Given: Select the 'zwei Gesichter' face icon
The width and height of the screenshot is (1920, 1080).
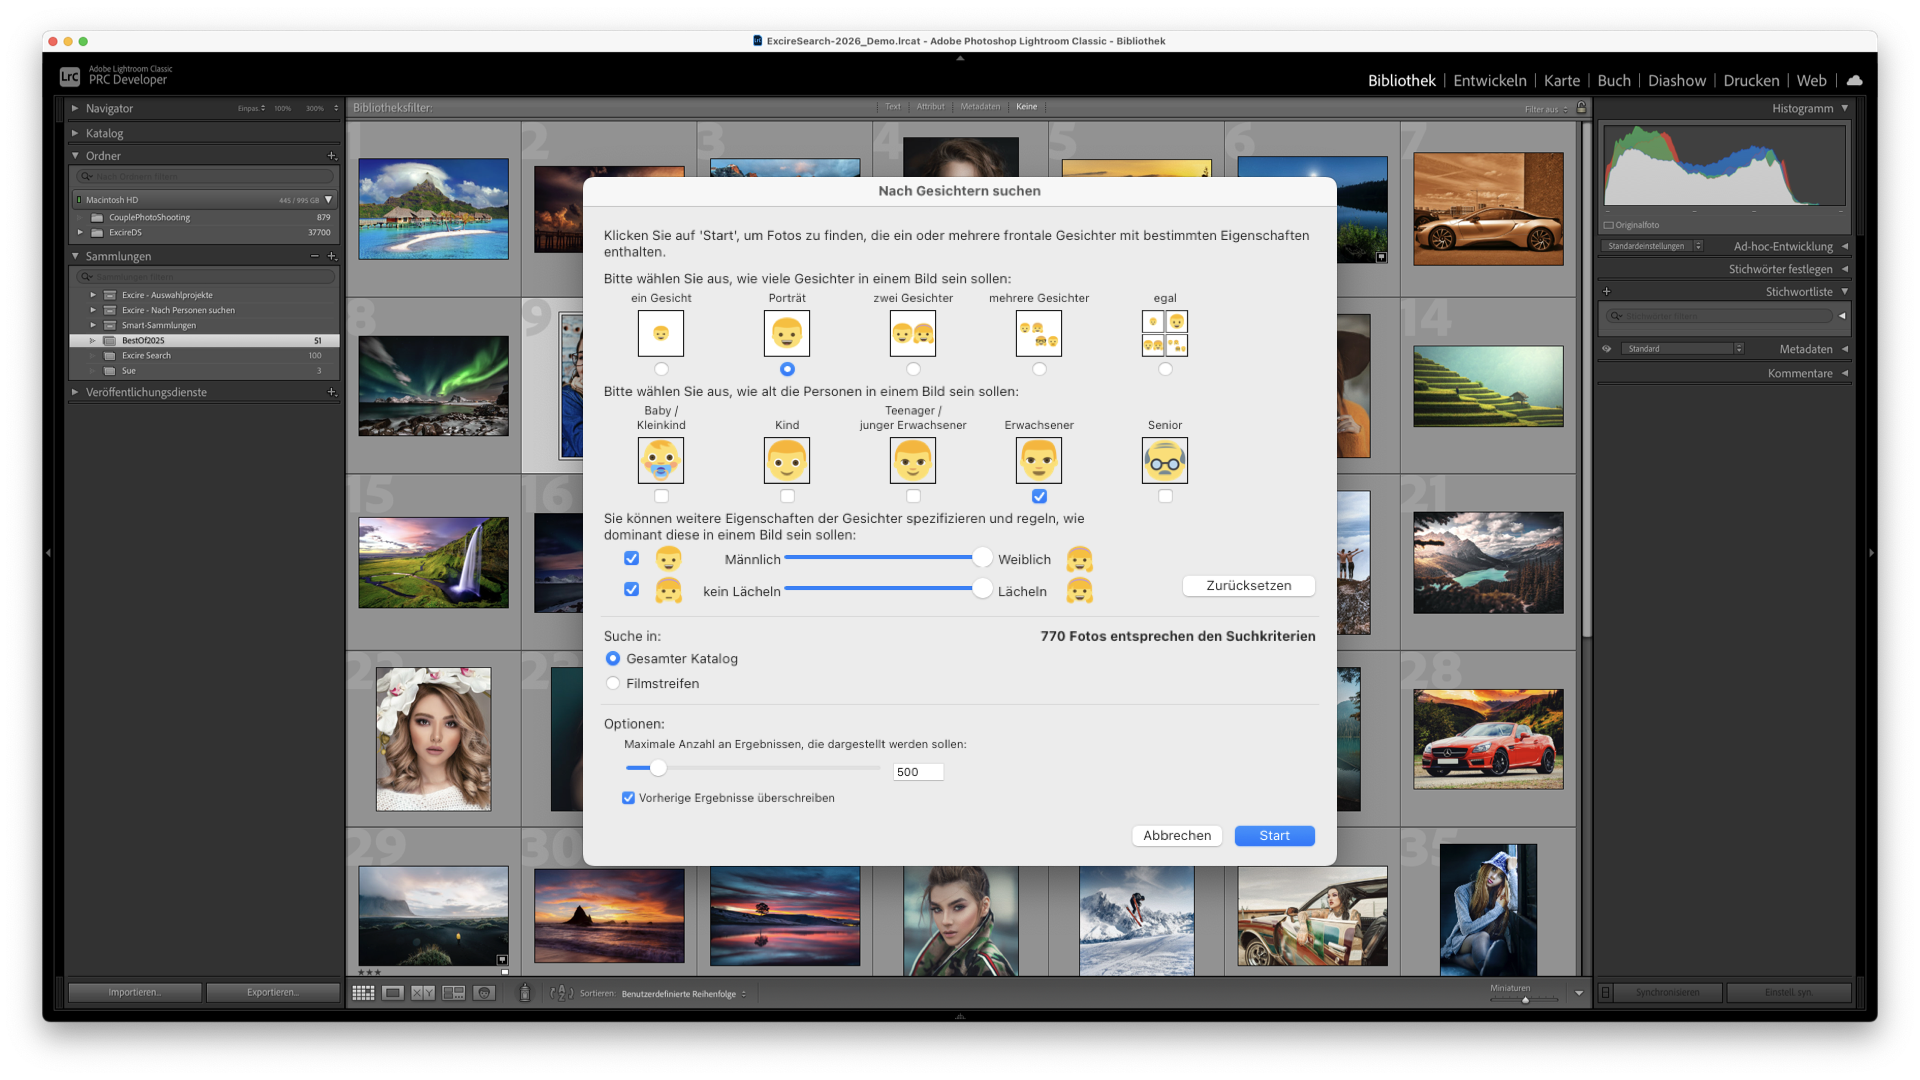Looking at the screenshot, I should pos(912,333).
